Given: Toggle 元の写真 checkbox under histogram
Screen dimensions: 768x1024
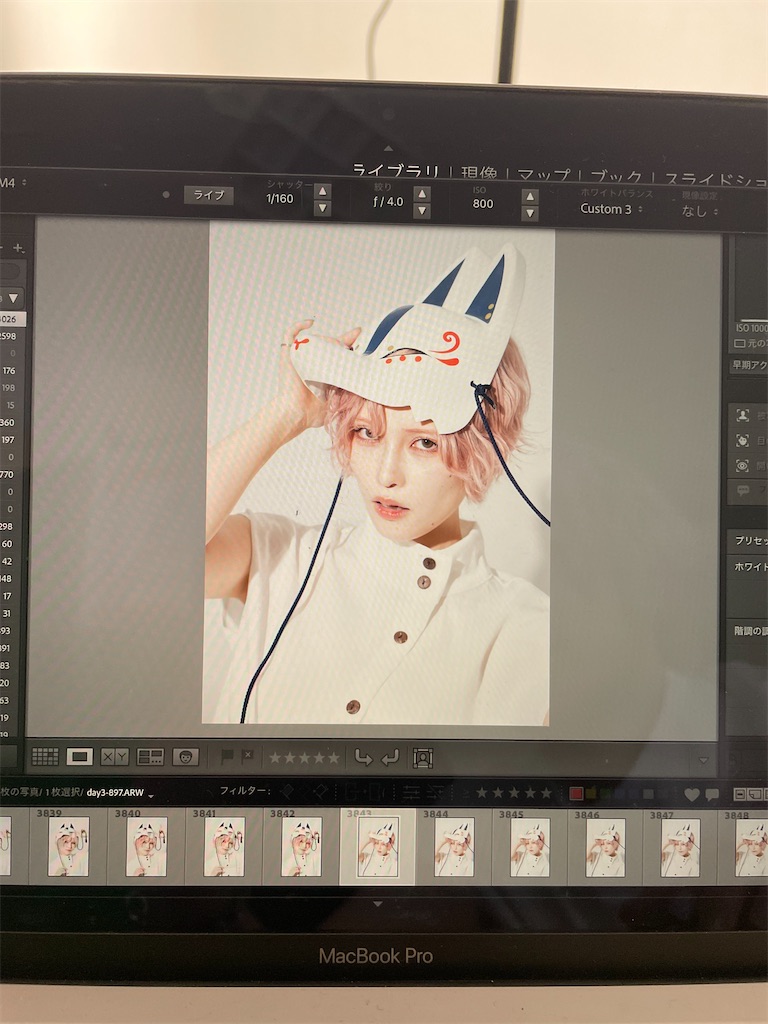Looking at the screenshot, I should [740, 344].
